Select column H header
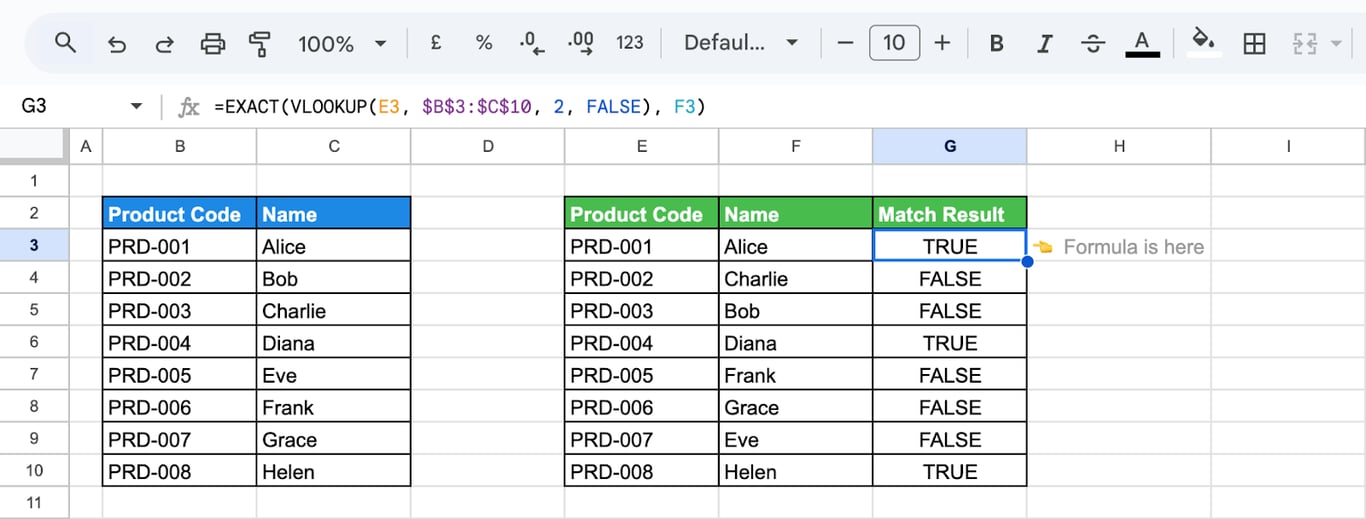The image size is (1366, 519). coord(1119,146)
